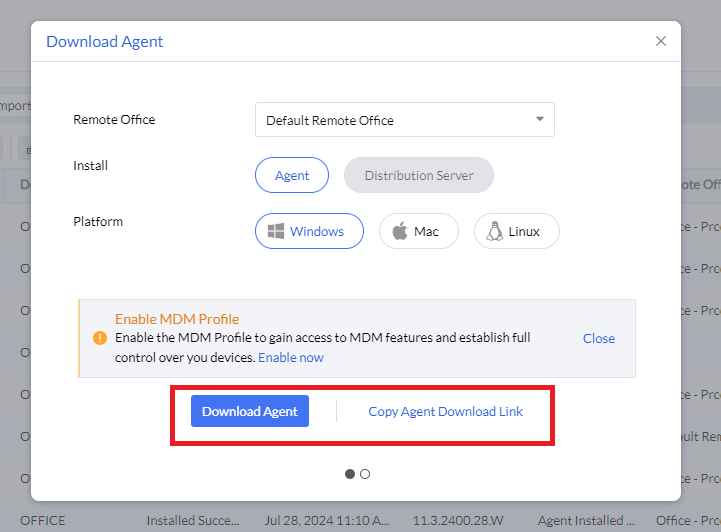Select the Agent install type

point(292,175)
